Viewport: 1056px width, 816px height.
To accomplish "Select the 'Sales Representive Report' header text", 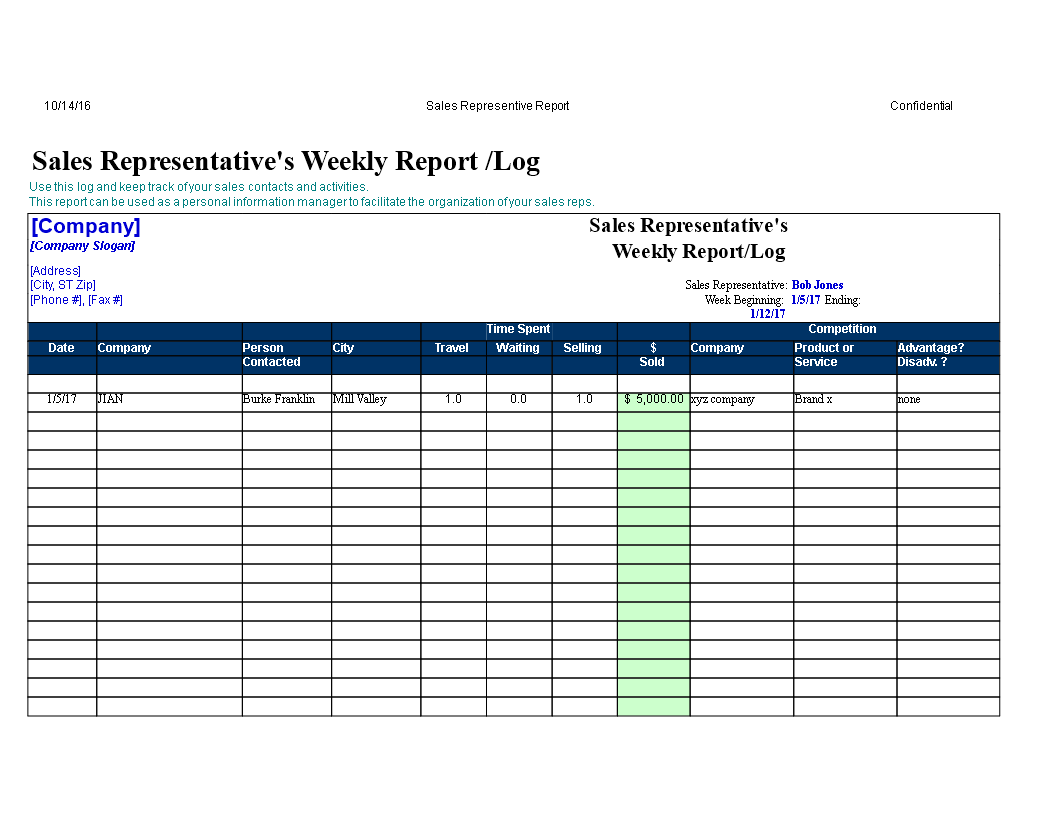I will point(498,106).
